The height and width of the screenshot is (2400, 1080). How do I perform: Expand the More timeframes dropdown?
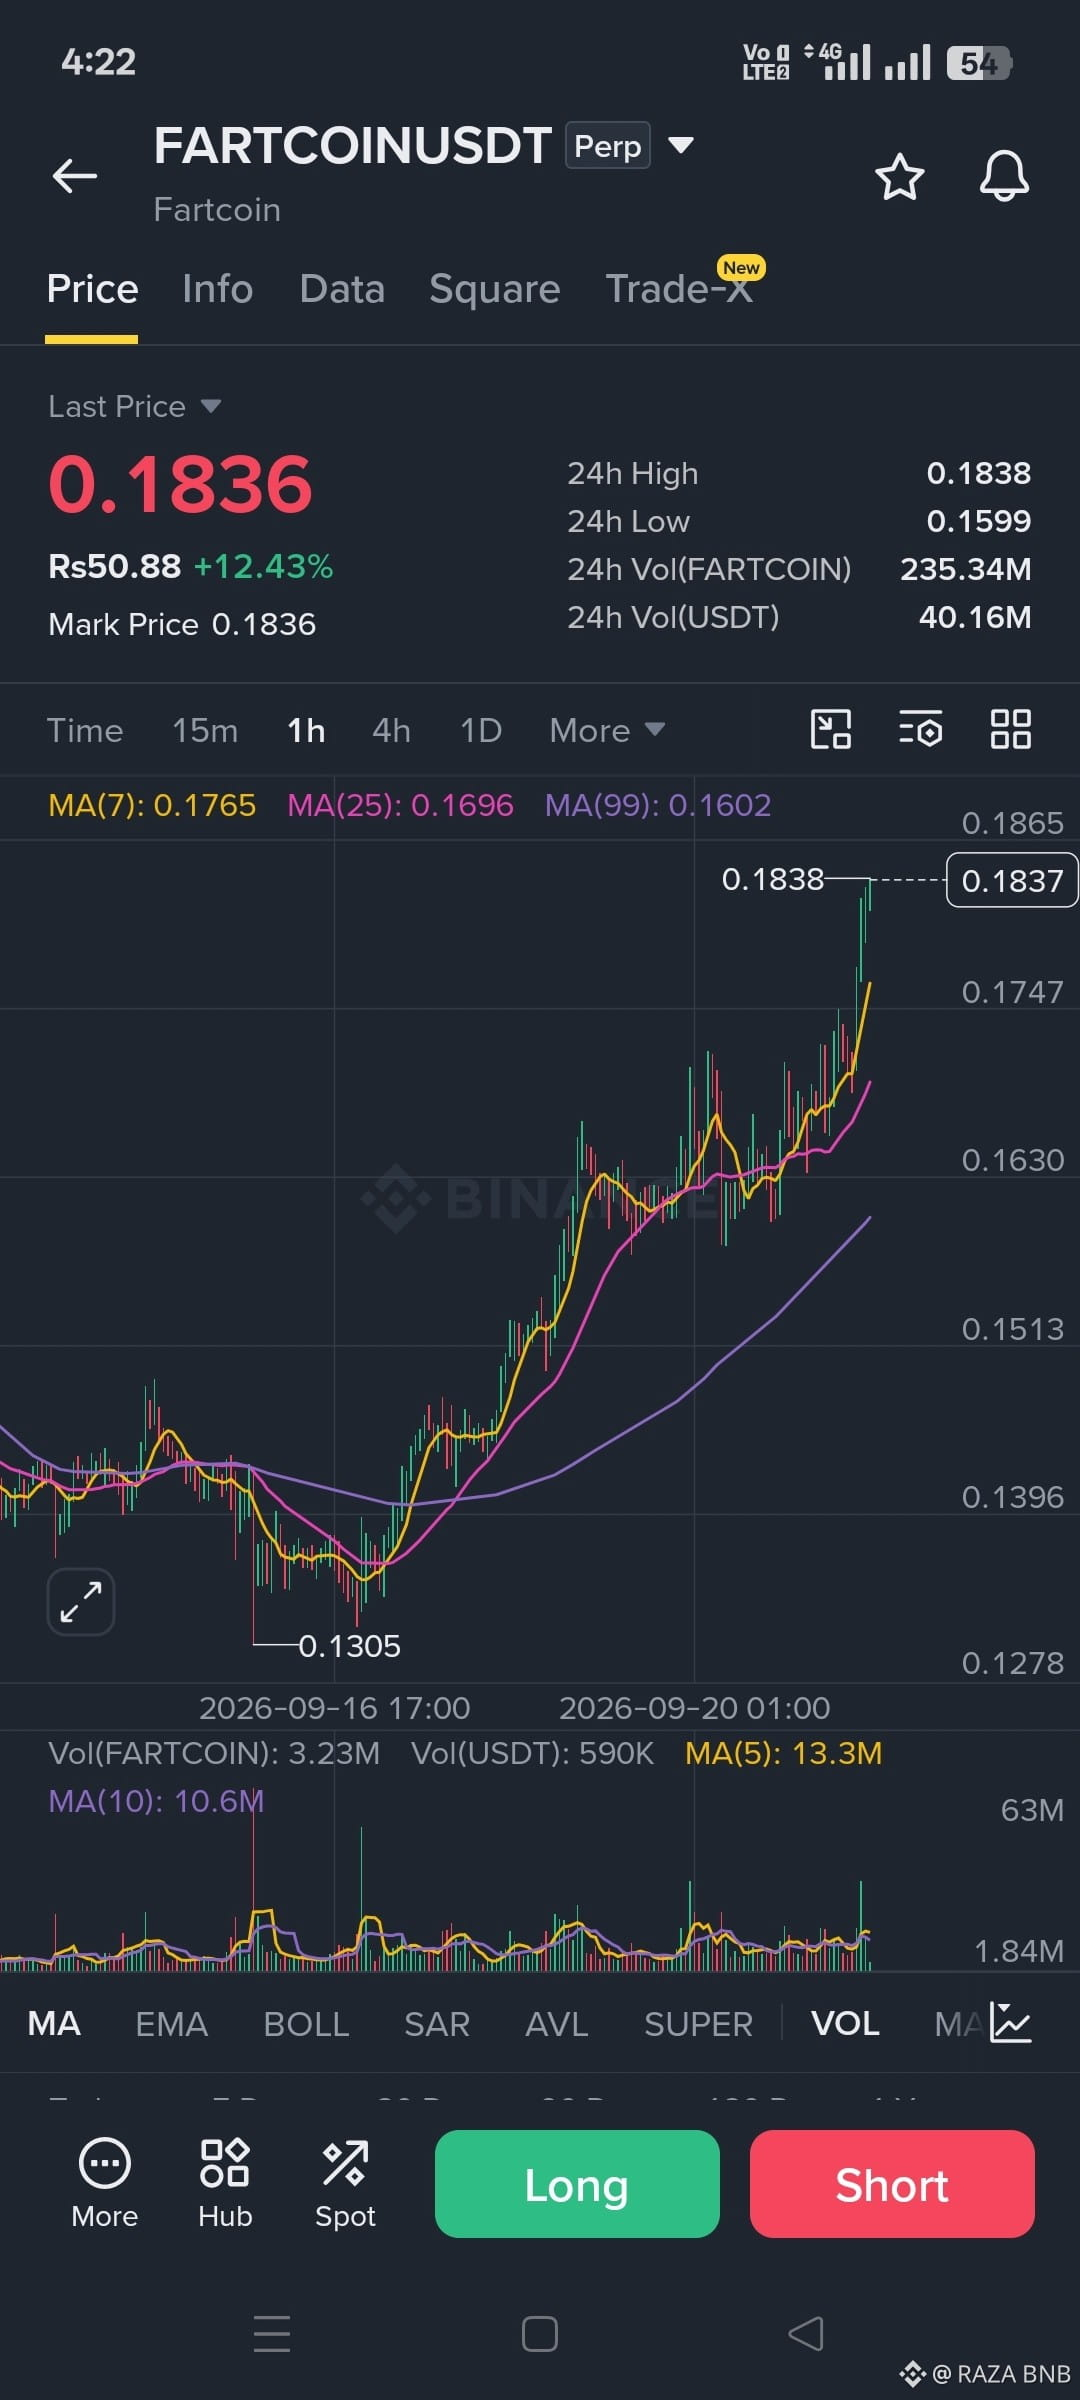[607, 730]
